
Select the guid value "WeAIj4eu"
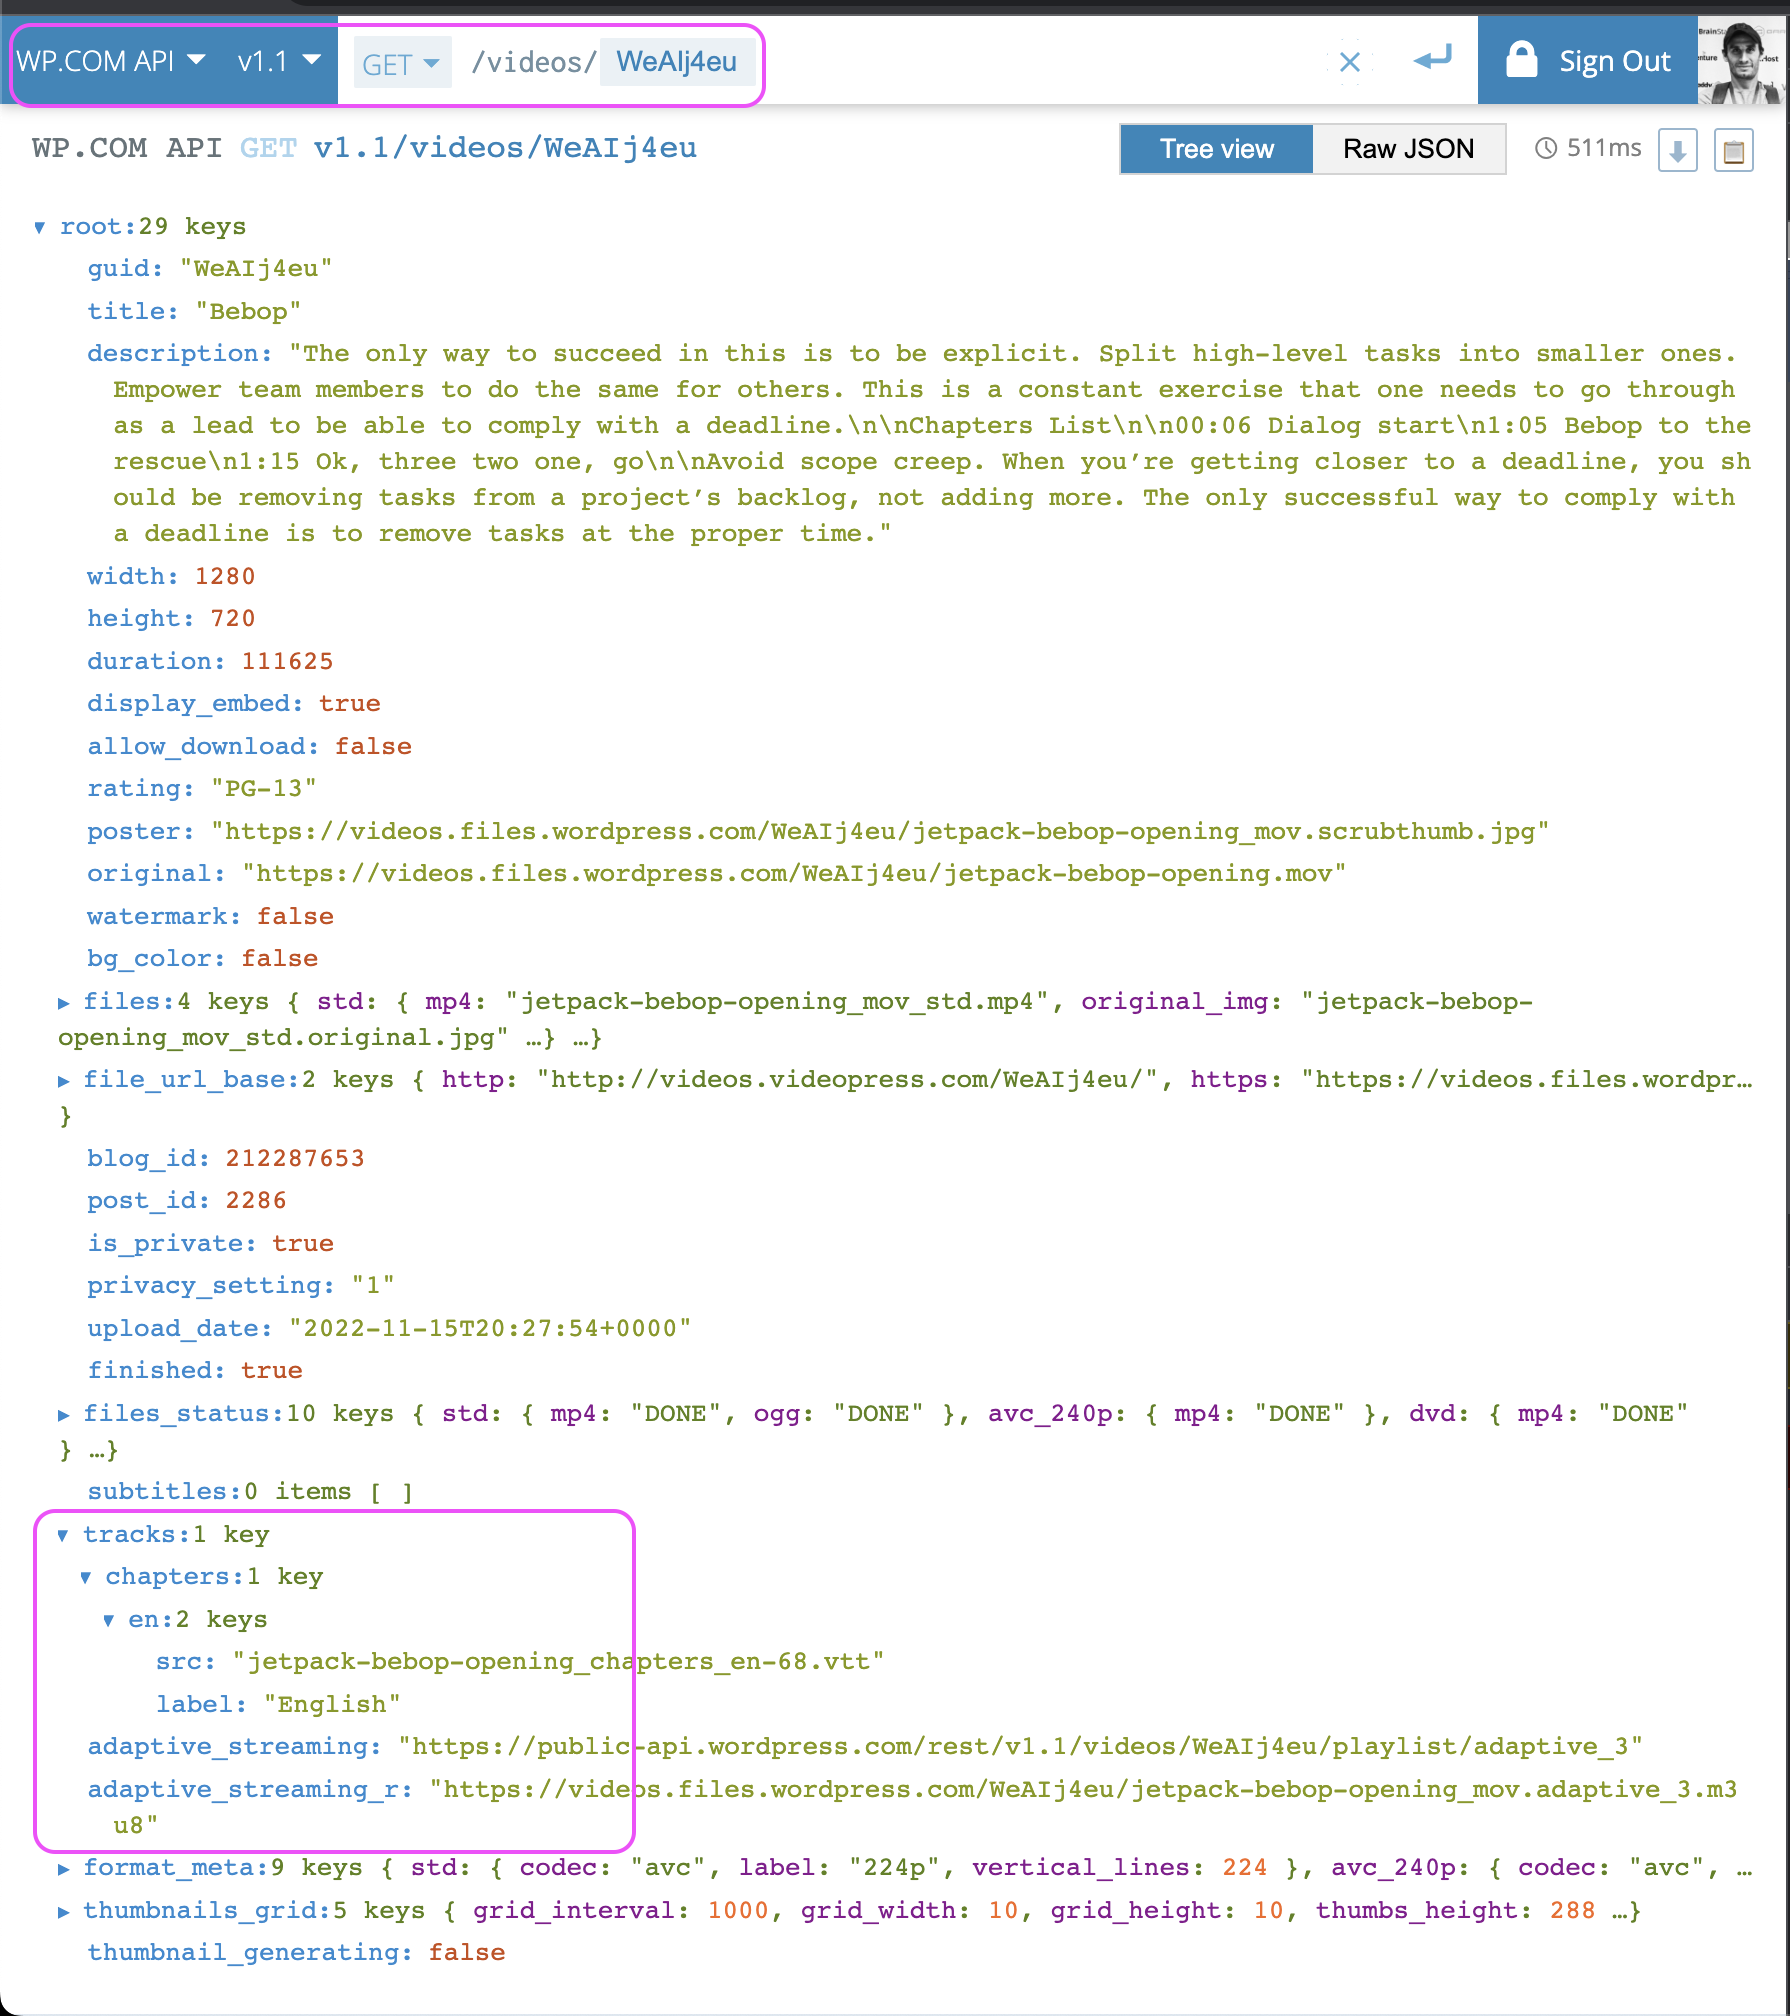pyautogui.click(x=256, y=269)
